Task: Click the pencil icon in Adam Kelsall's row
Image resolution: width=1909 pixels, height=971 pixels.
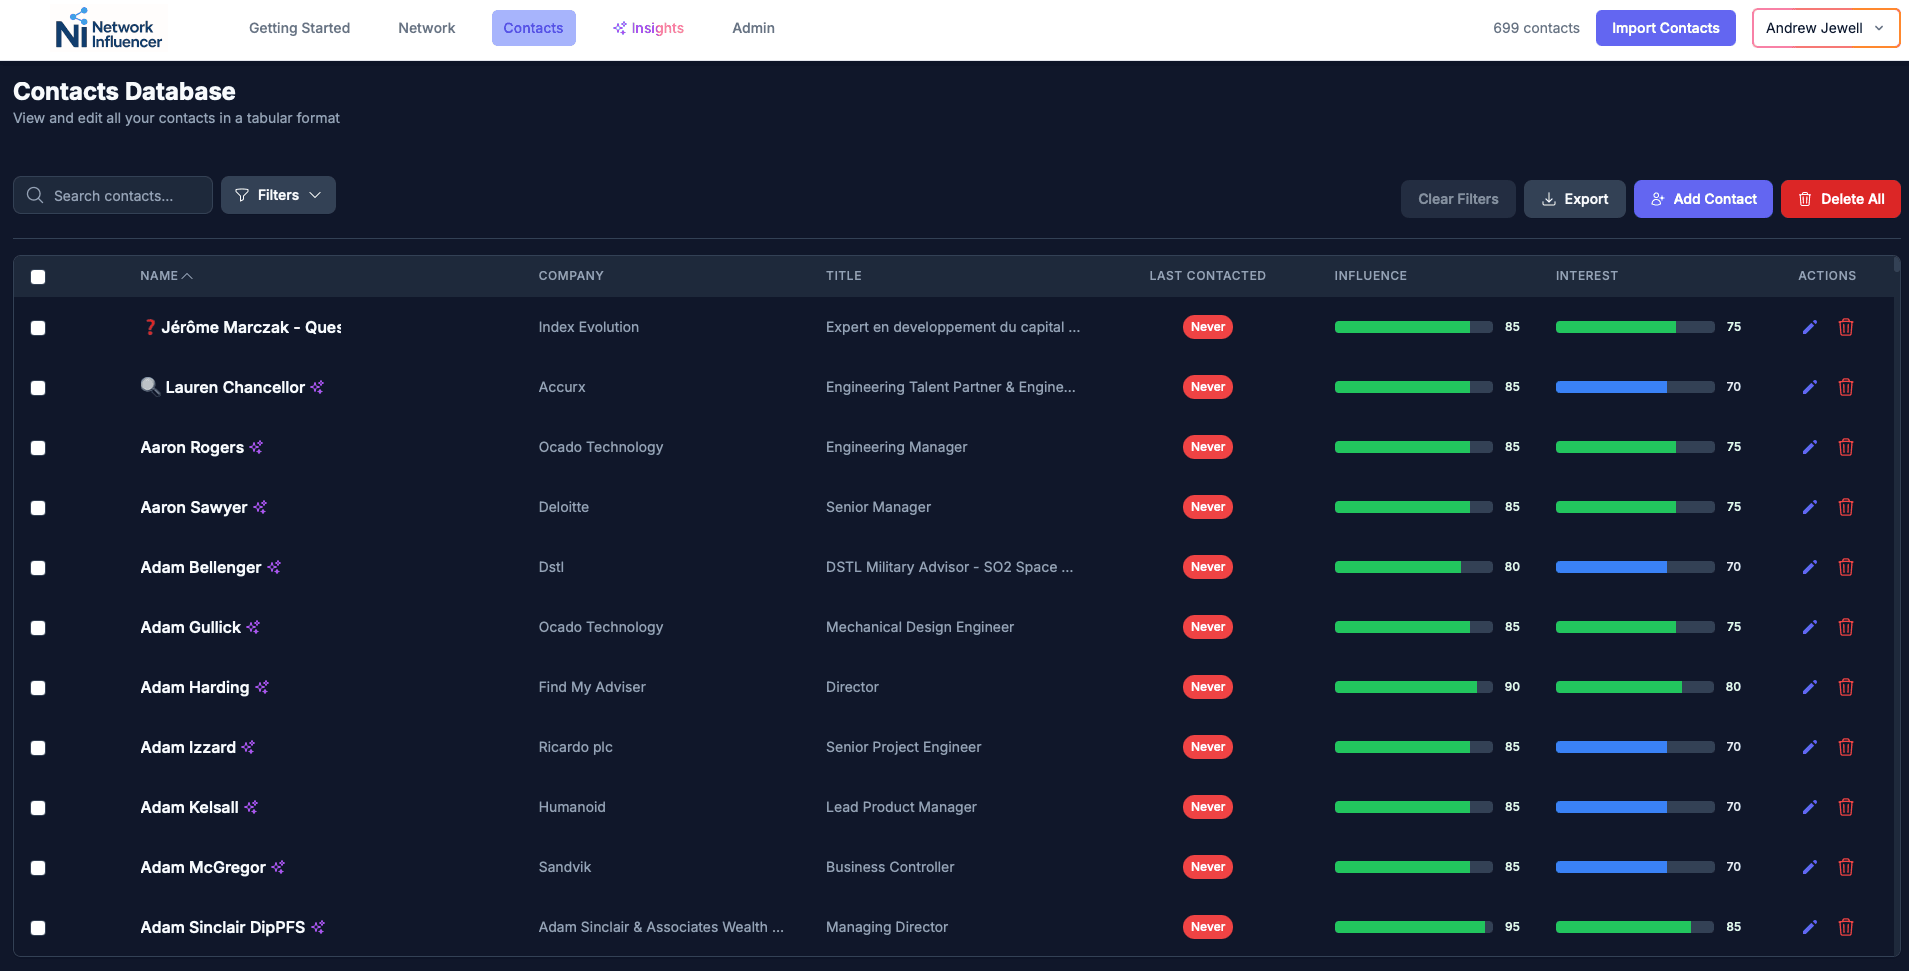Action: 1809,807
